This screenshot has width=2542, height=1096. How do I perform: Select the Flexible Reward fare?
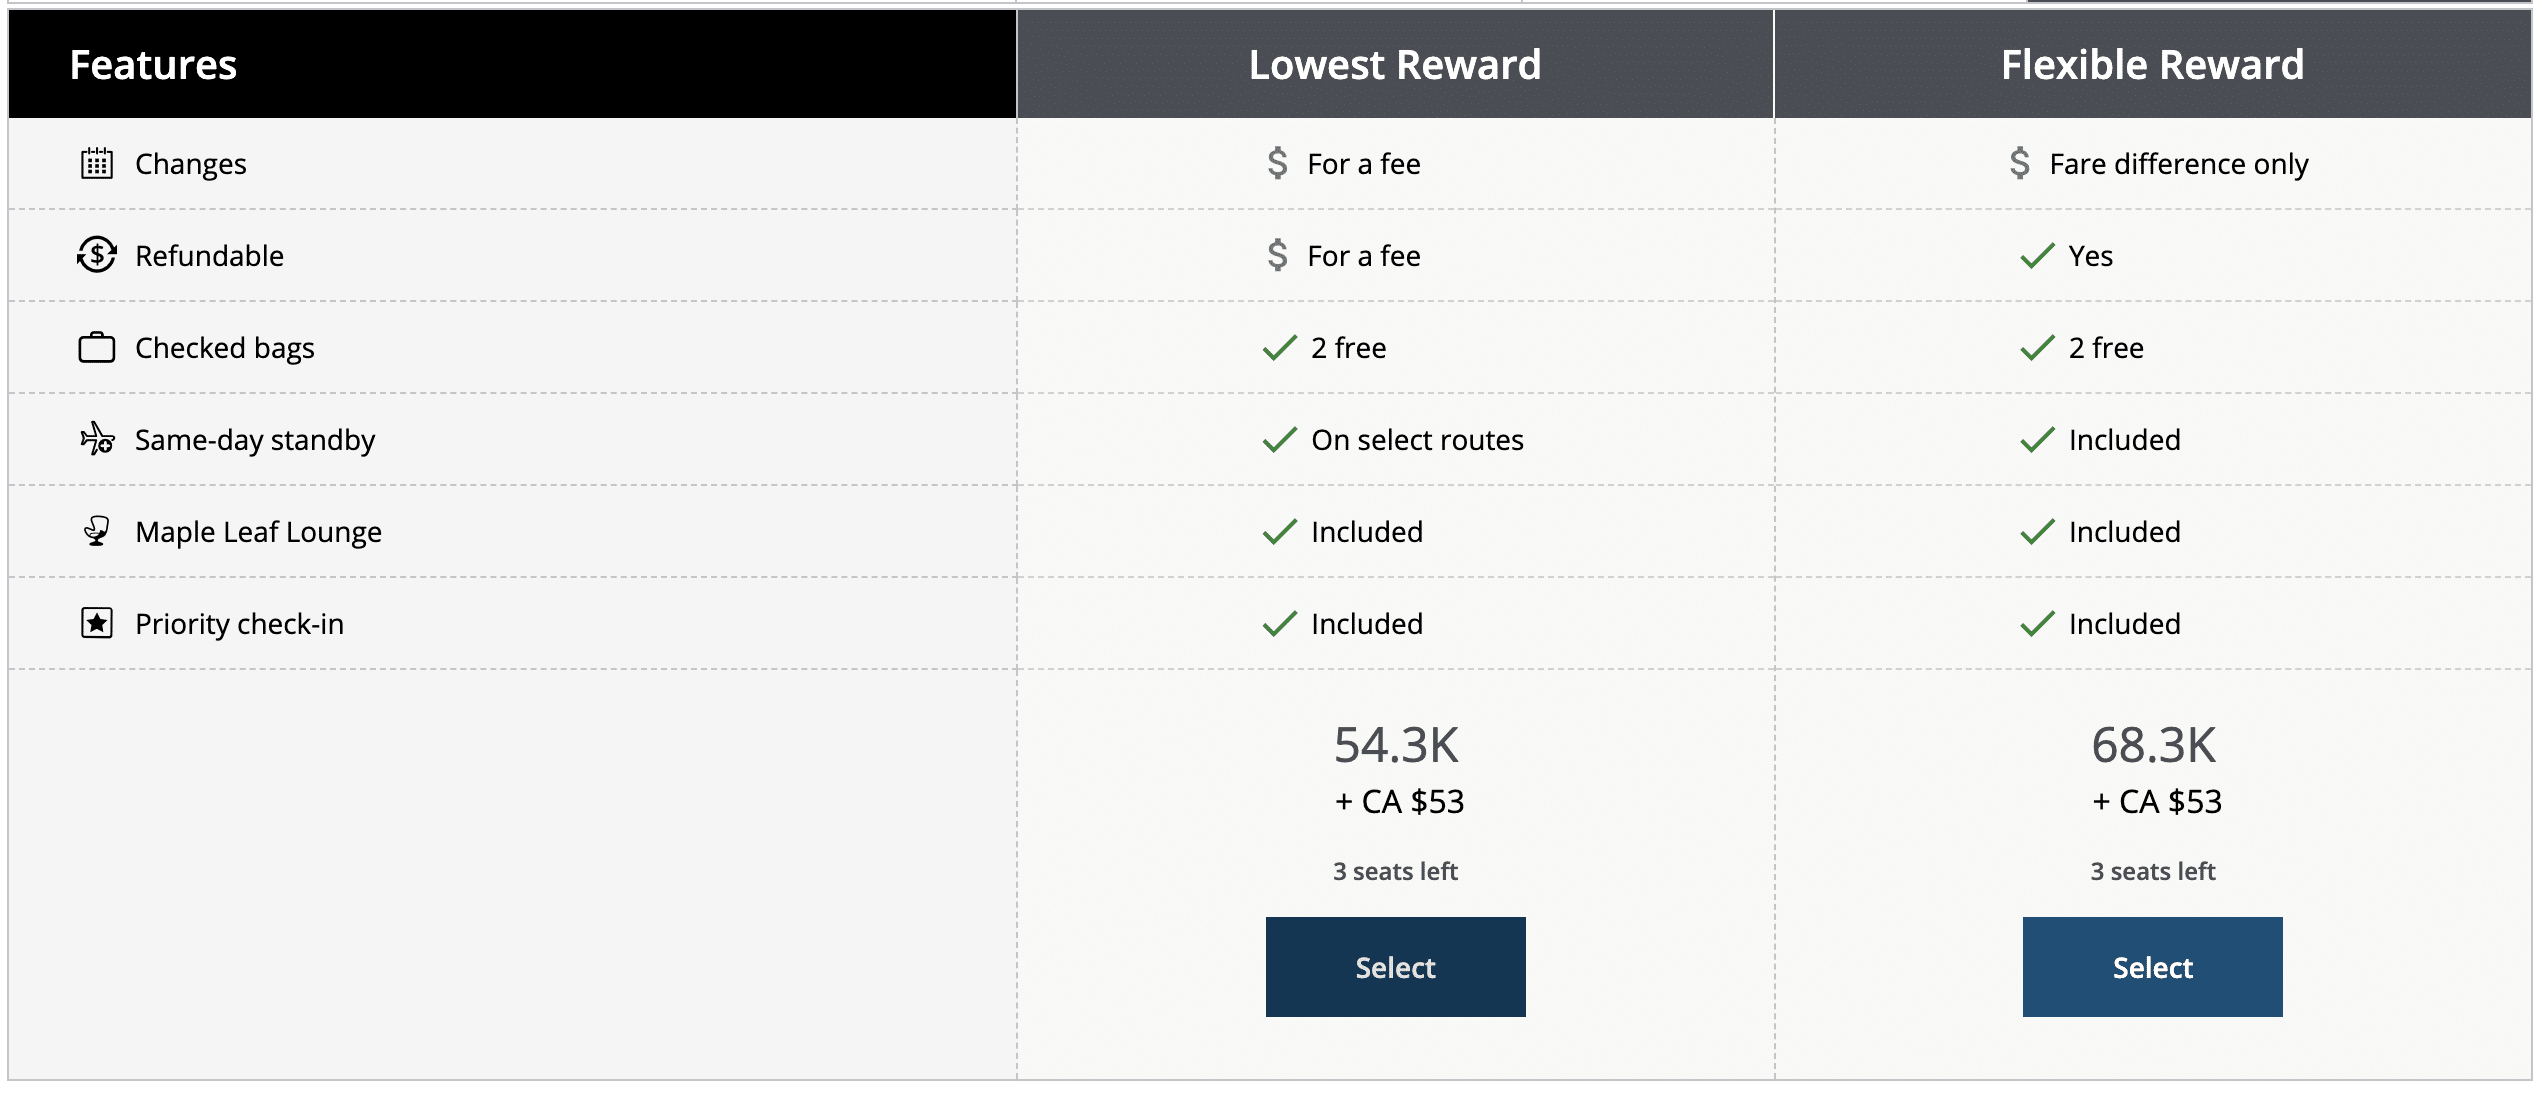tap(2152, 967)
